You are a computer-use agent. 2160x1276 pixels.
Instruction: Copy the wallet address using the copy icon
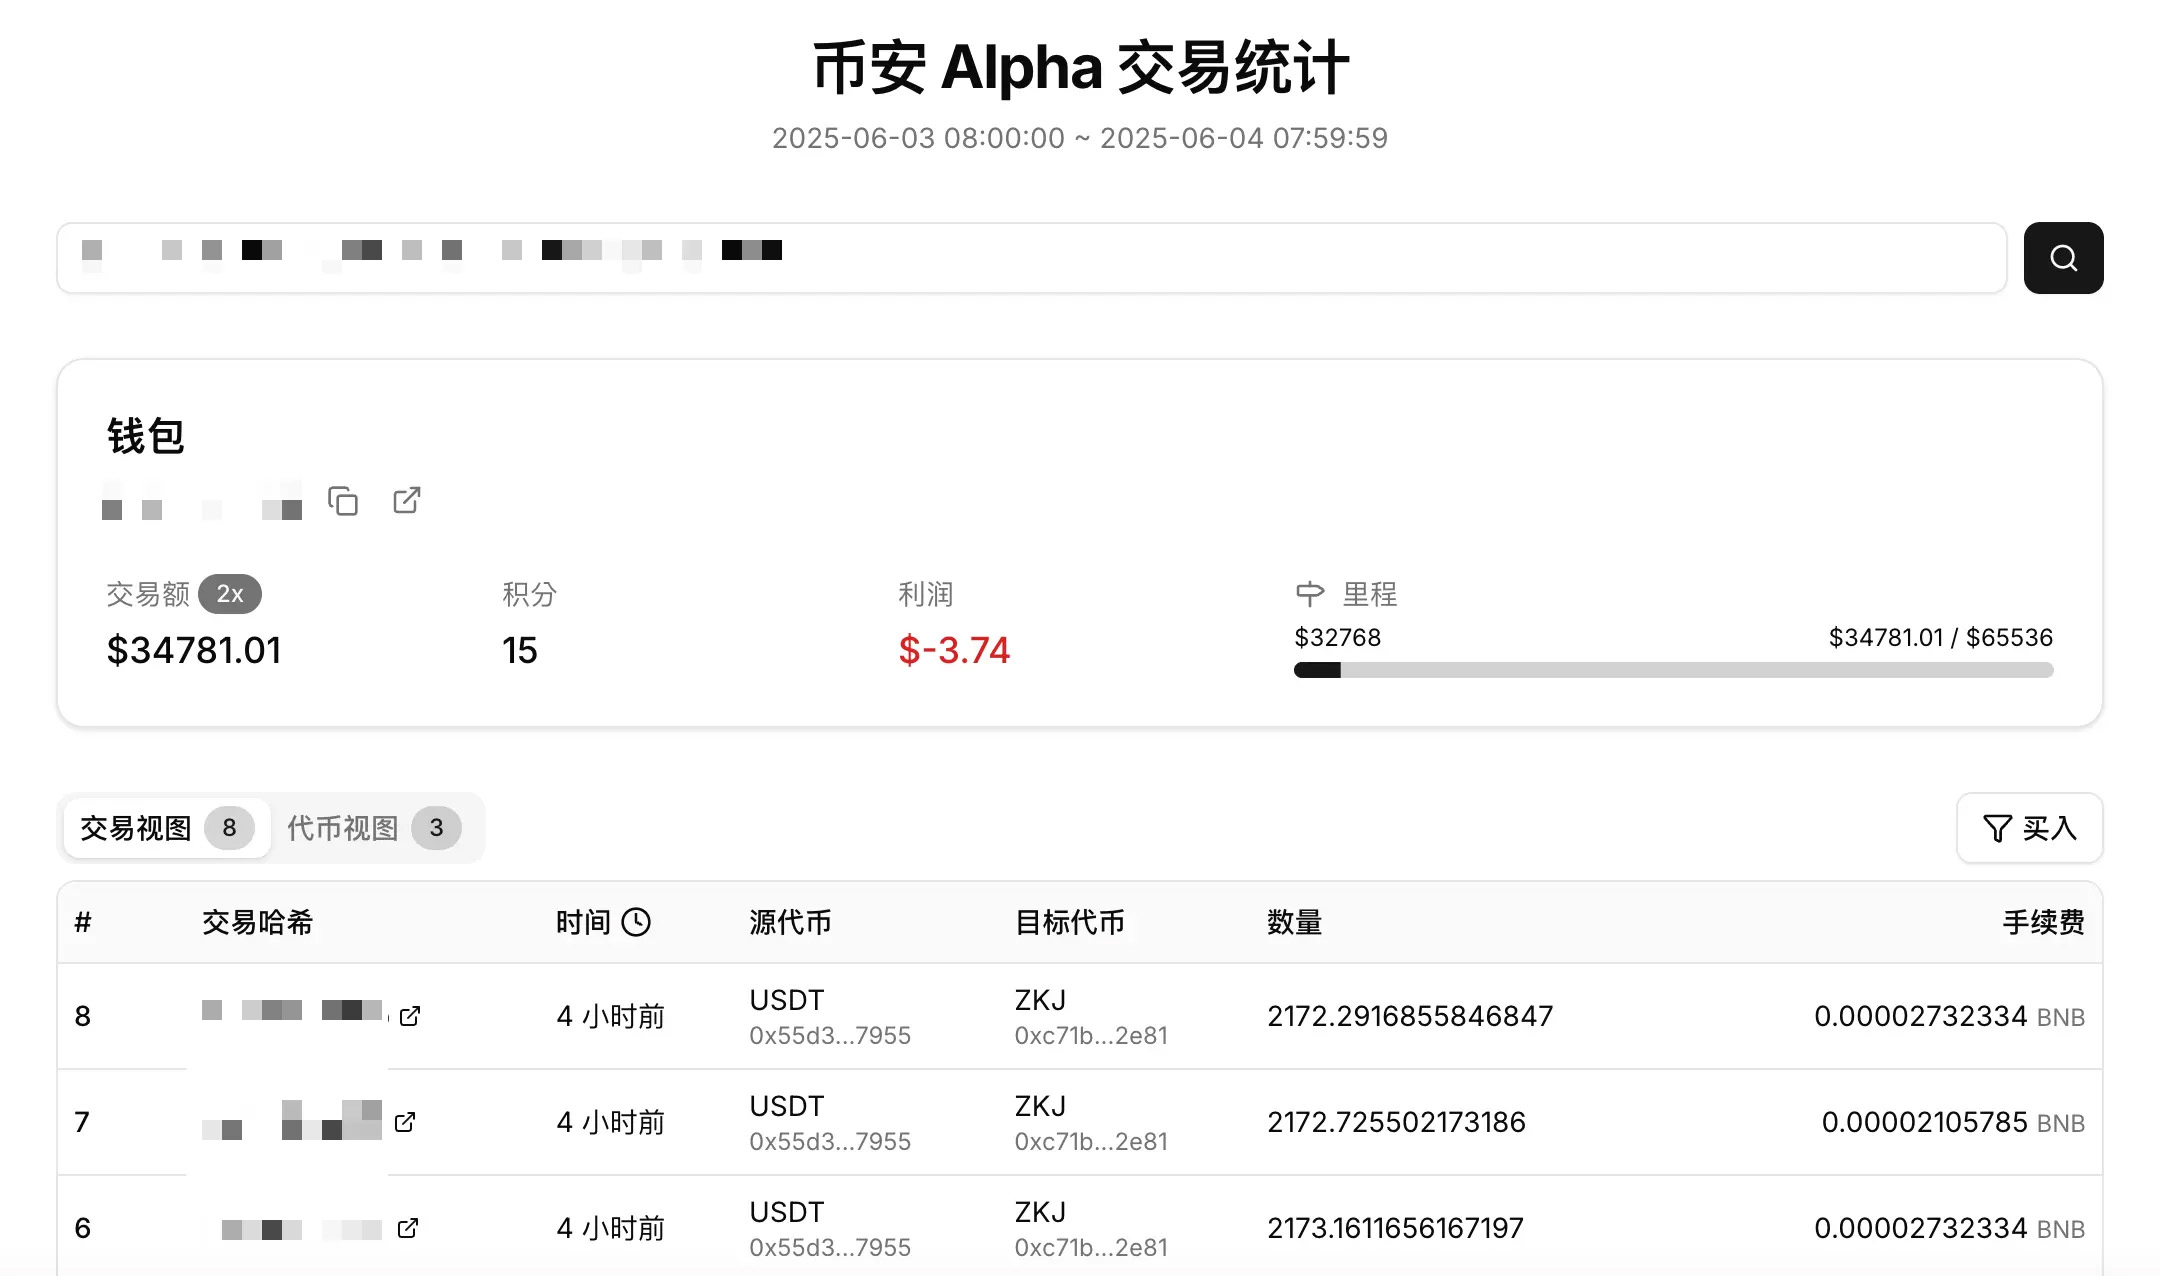(x=344, y=502)
